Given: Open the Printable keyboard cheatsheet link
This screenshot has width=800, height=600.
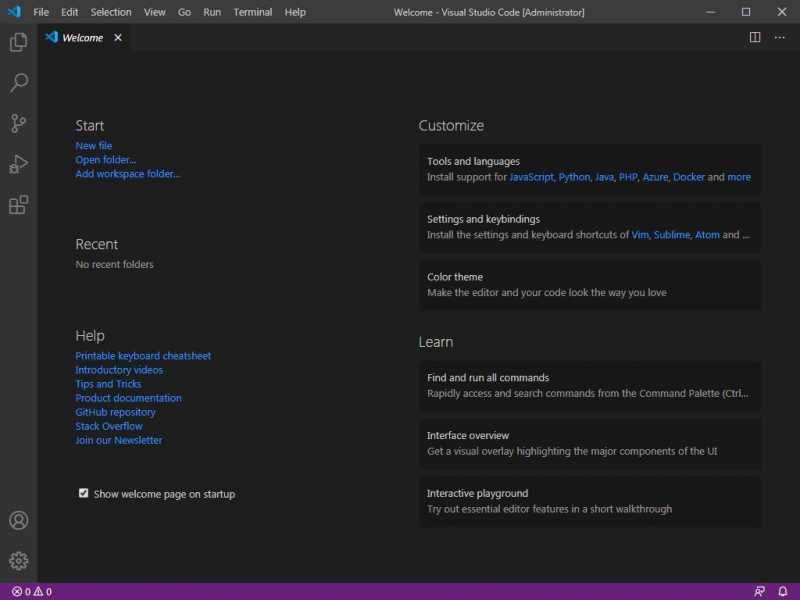Looking at the screenshot, I should coord(143,355).
